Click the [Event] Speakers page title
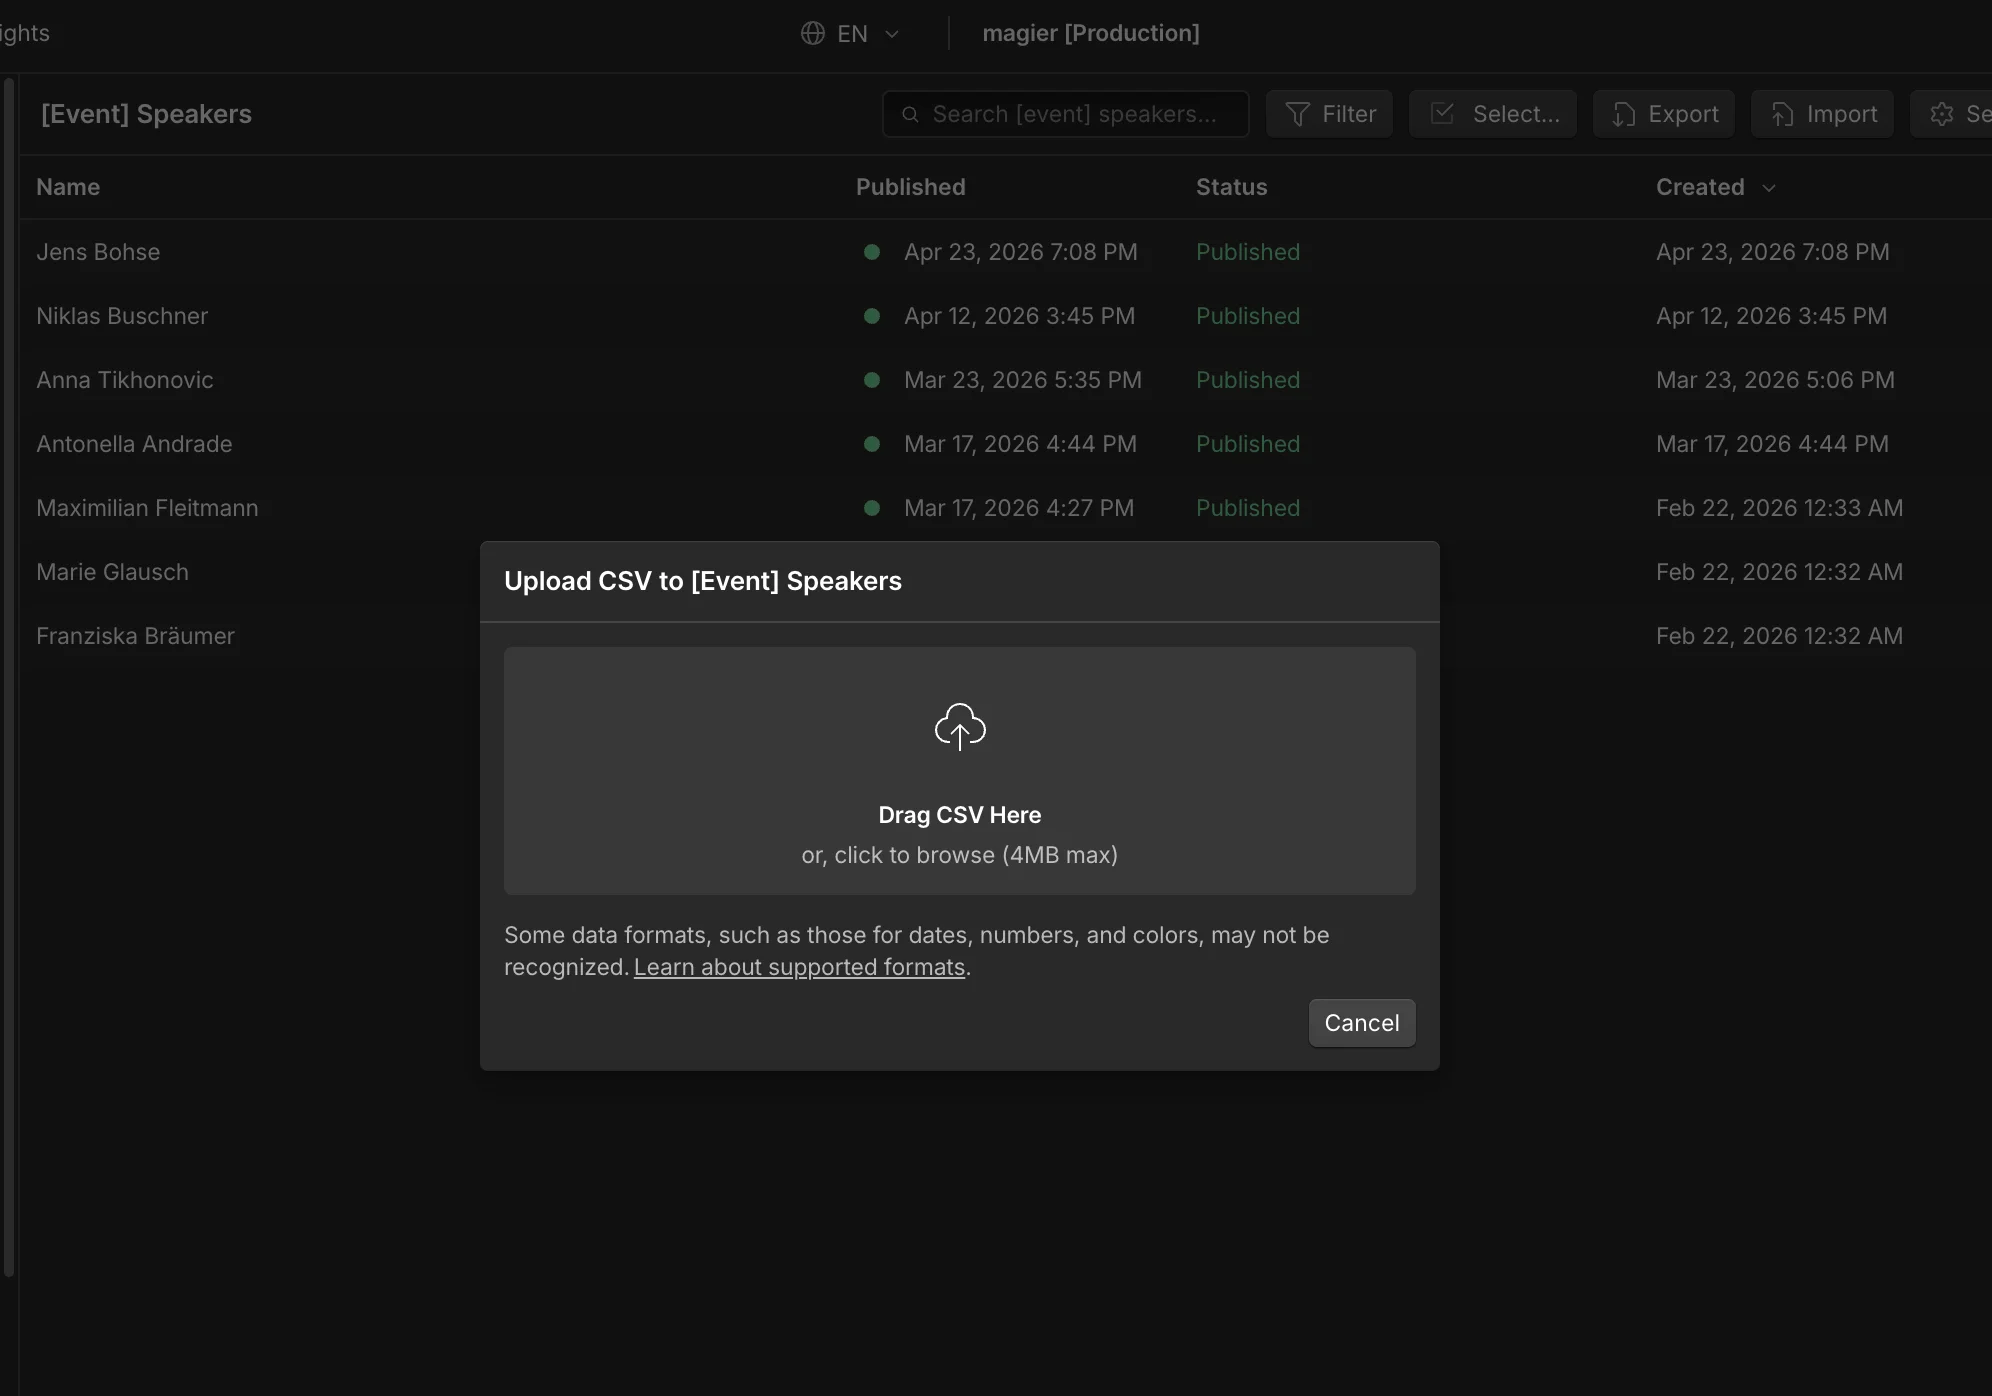 pyautogui.click(x=146, y=114)
